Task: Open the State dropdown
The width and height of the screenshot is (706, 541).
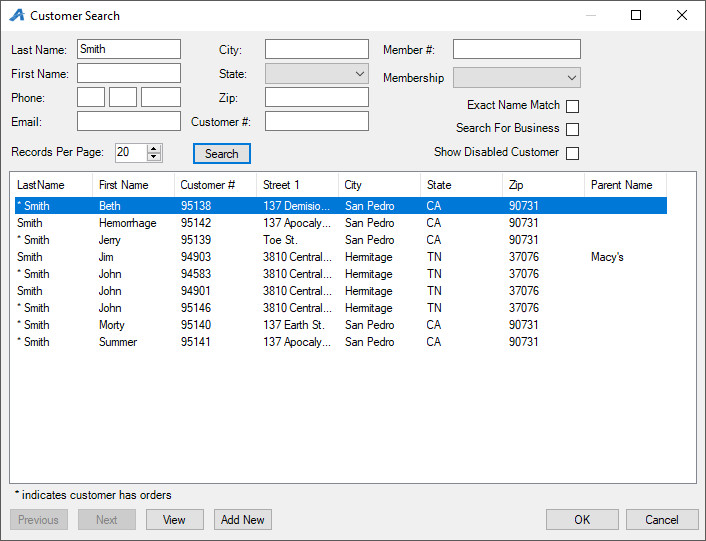Action: 317,73
